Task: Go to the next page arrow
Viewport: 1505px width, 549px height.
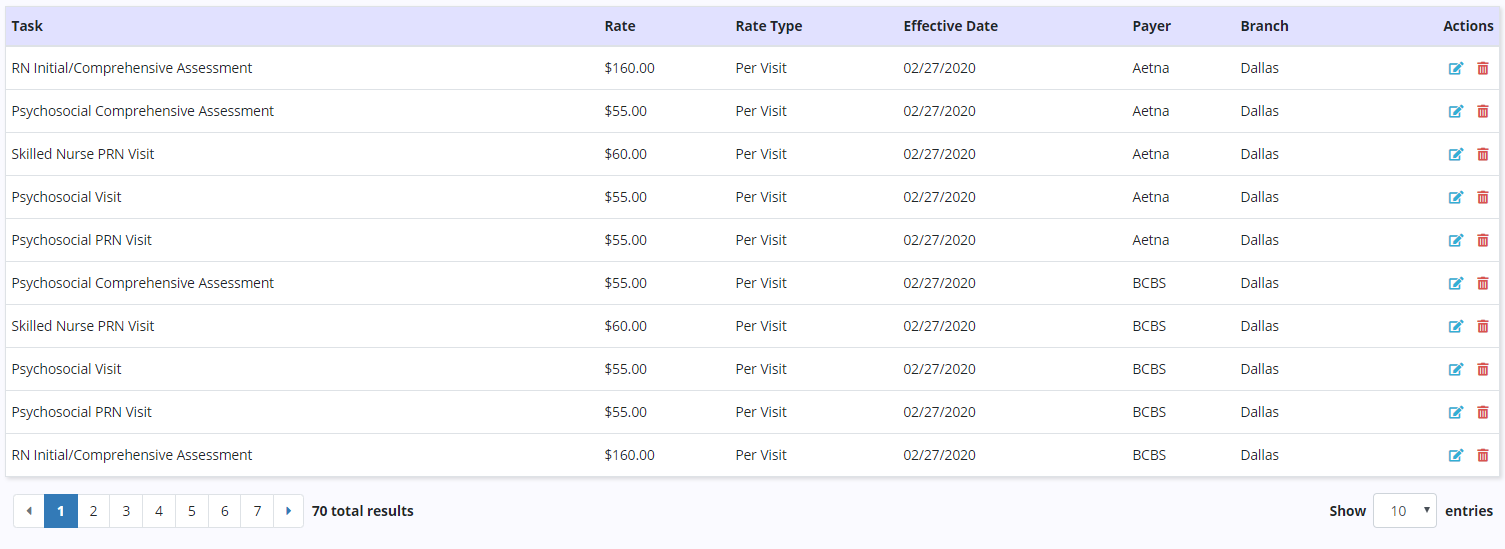Action: click(x=288, y=511)
